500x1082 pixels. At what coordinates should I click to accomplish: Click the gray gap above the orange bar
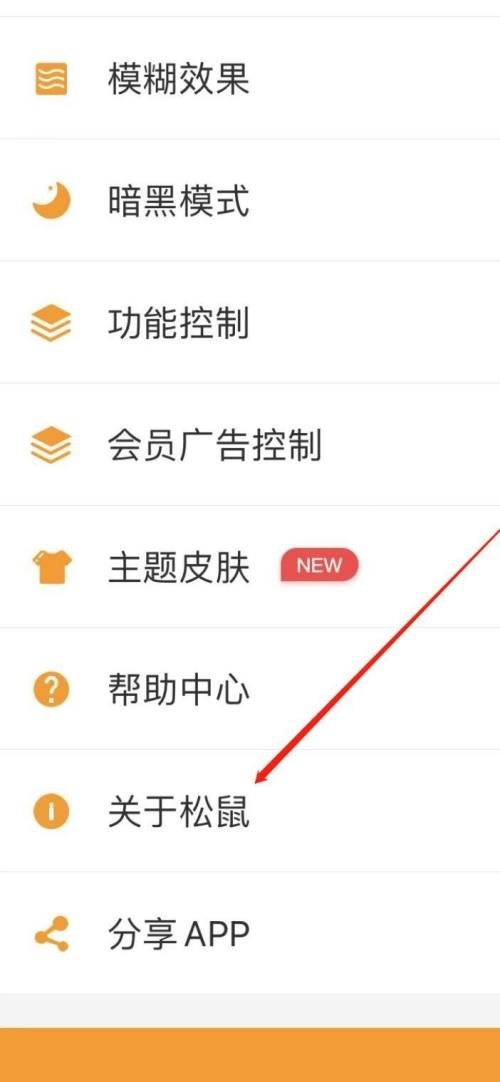tap(250, 1011)
